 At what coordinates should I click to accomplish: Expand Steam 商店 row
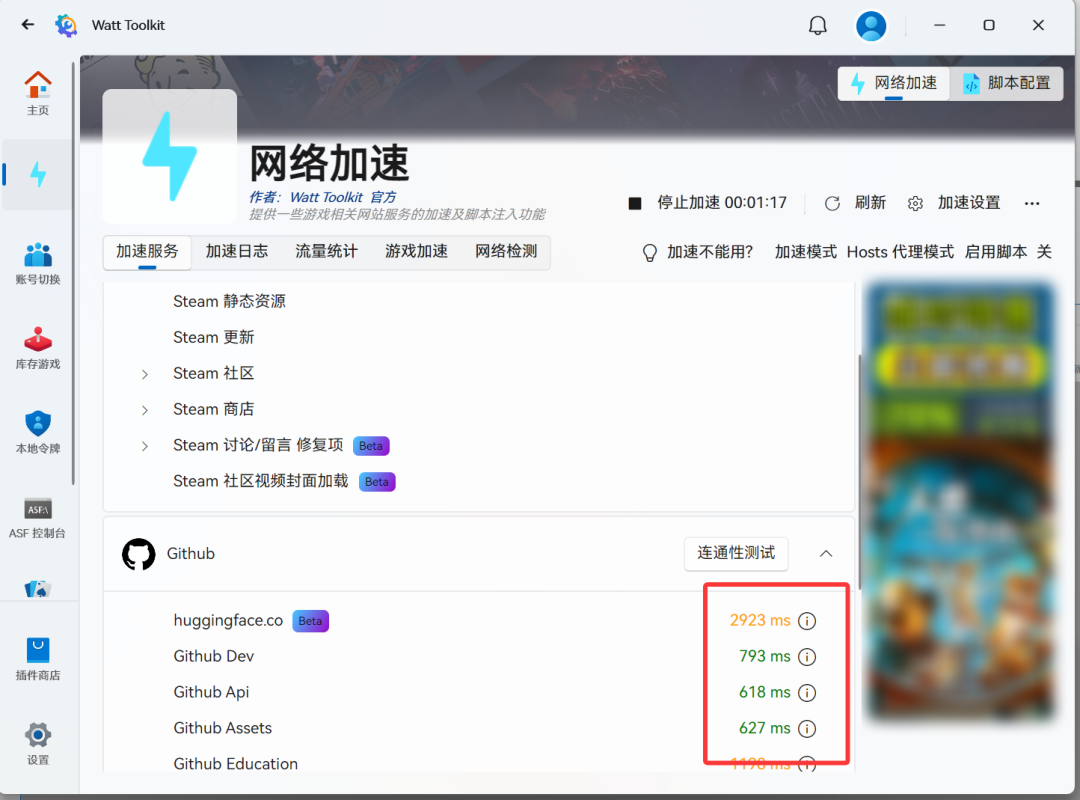[x=145, y=410]
